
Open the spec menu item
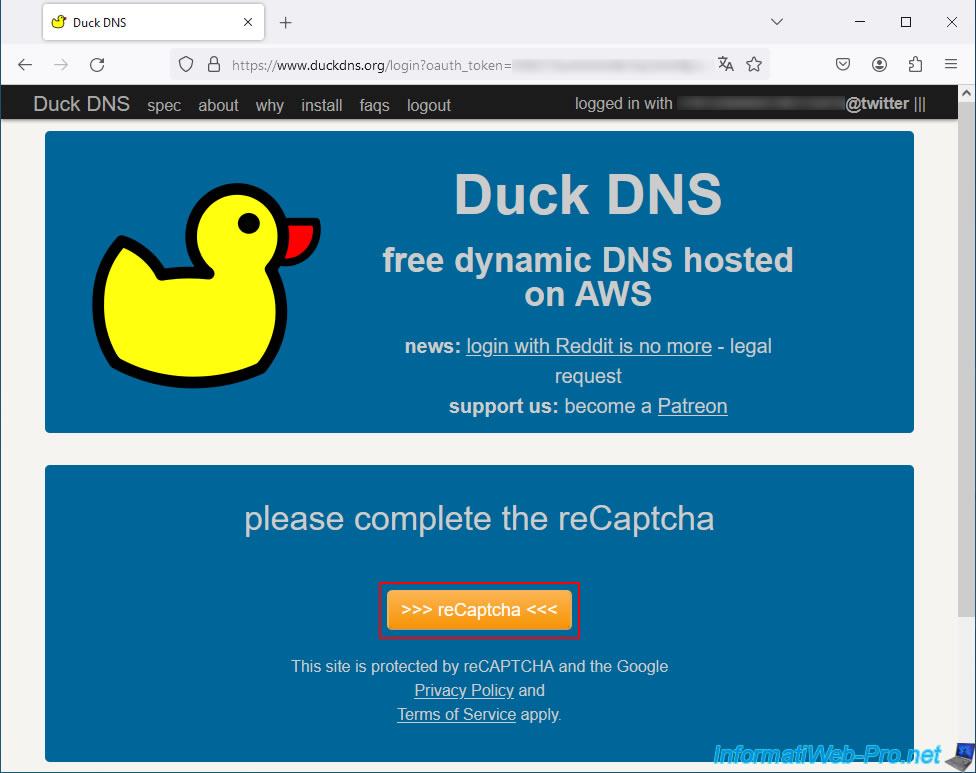[164, 105]
